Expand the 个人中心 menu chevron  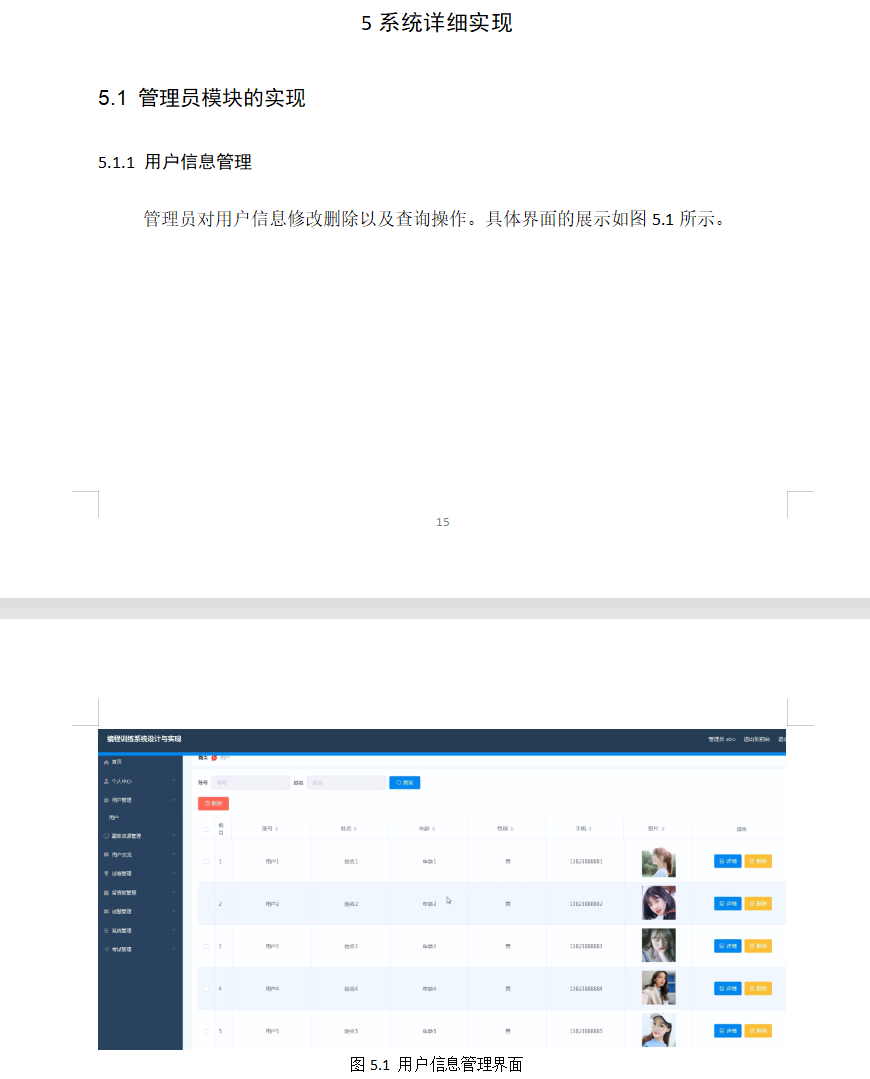pyautogui.click(x=173, y=781)
